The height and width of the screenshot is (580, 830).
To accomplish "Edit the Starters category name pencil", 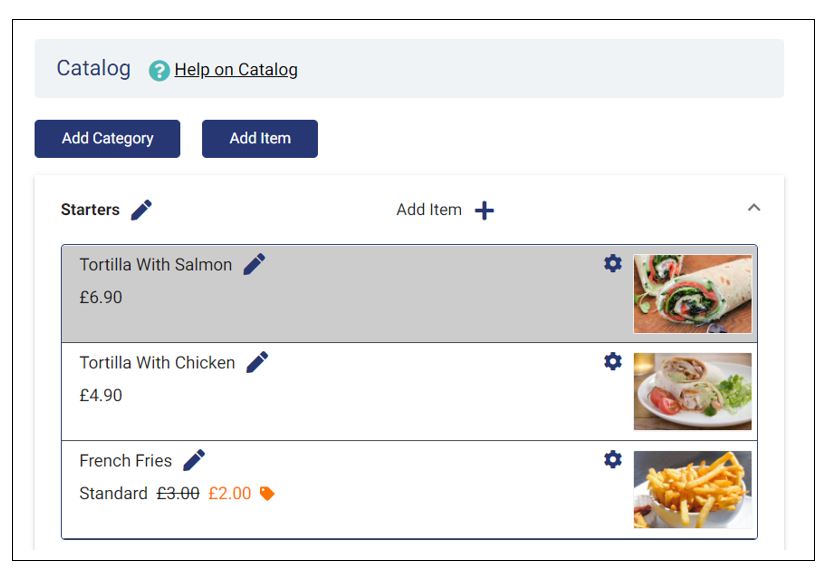I will [142, 210].
